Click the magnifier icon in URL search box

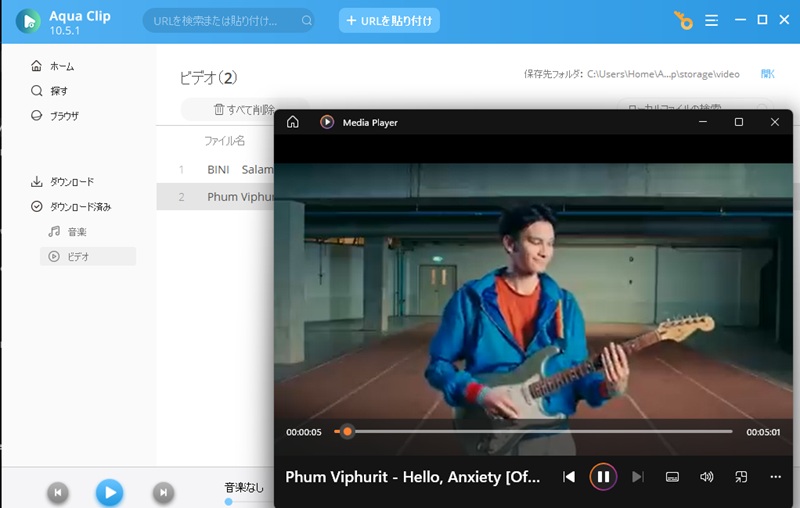pos(307,20)
